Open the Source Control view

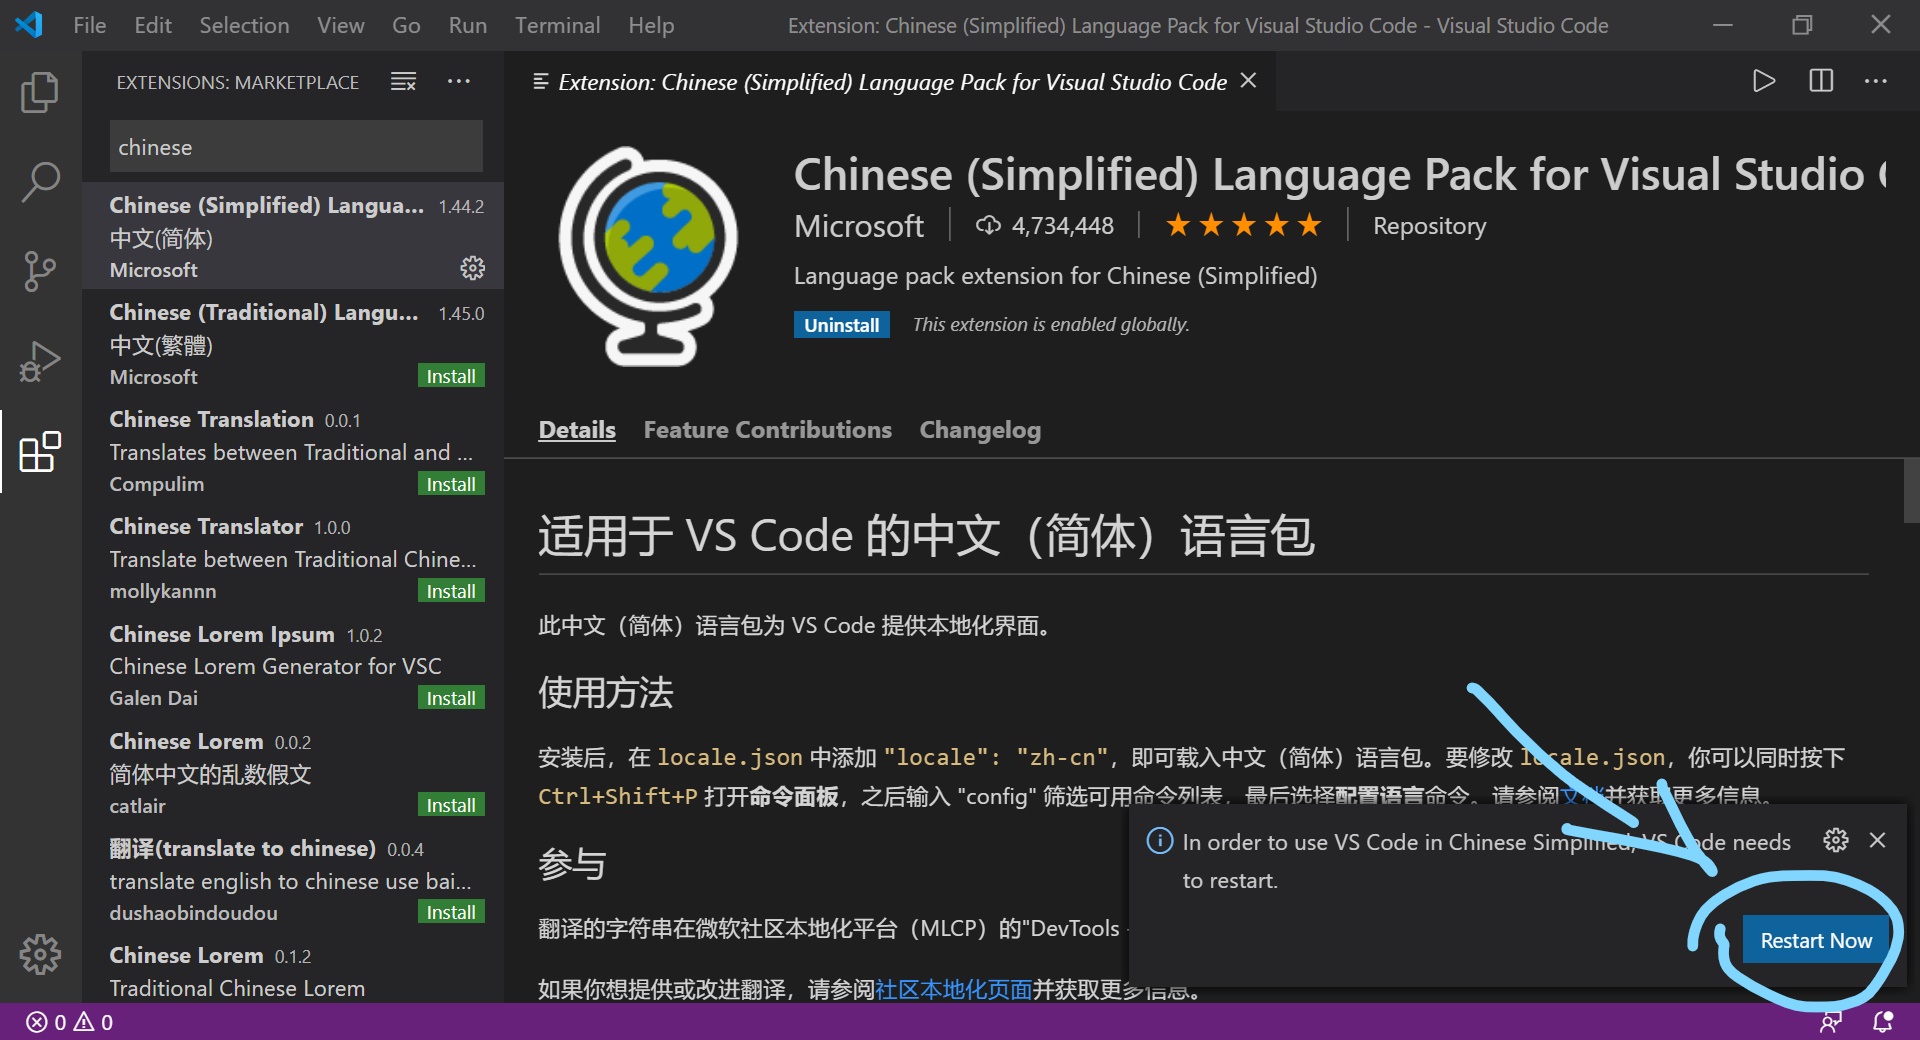coord(40,271)
